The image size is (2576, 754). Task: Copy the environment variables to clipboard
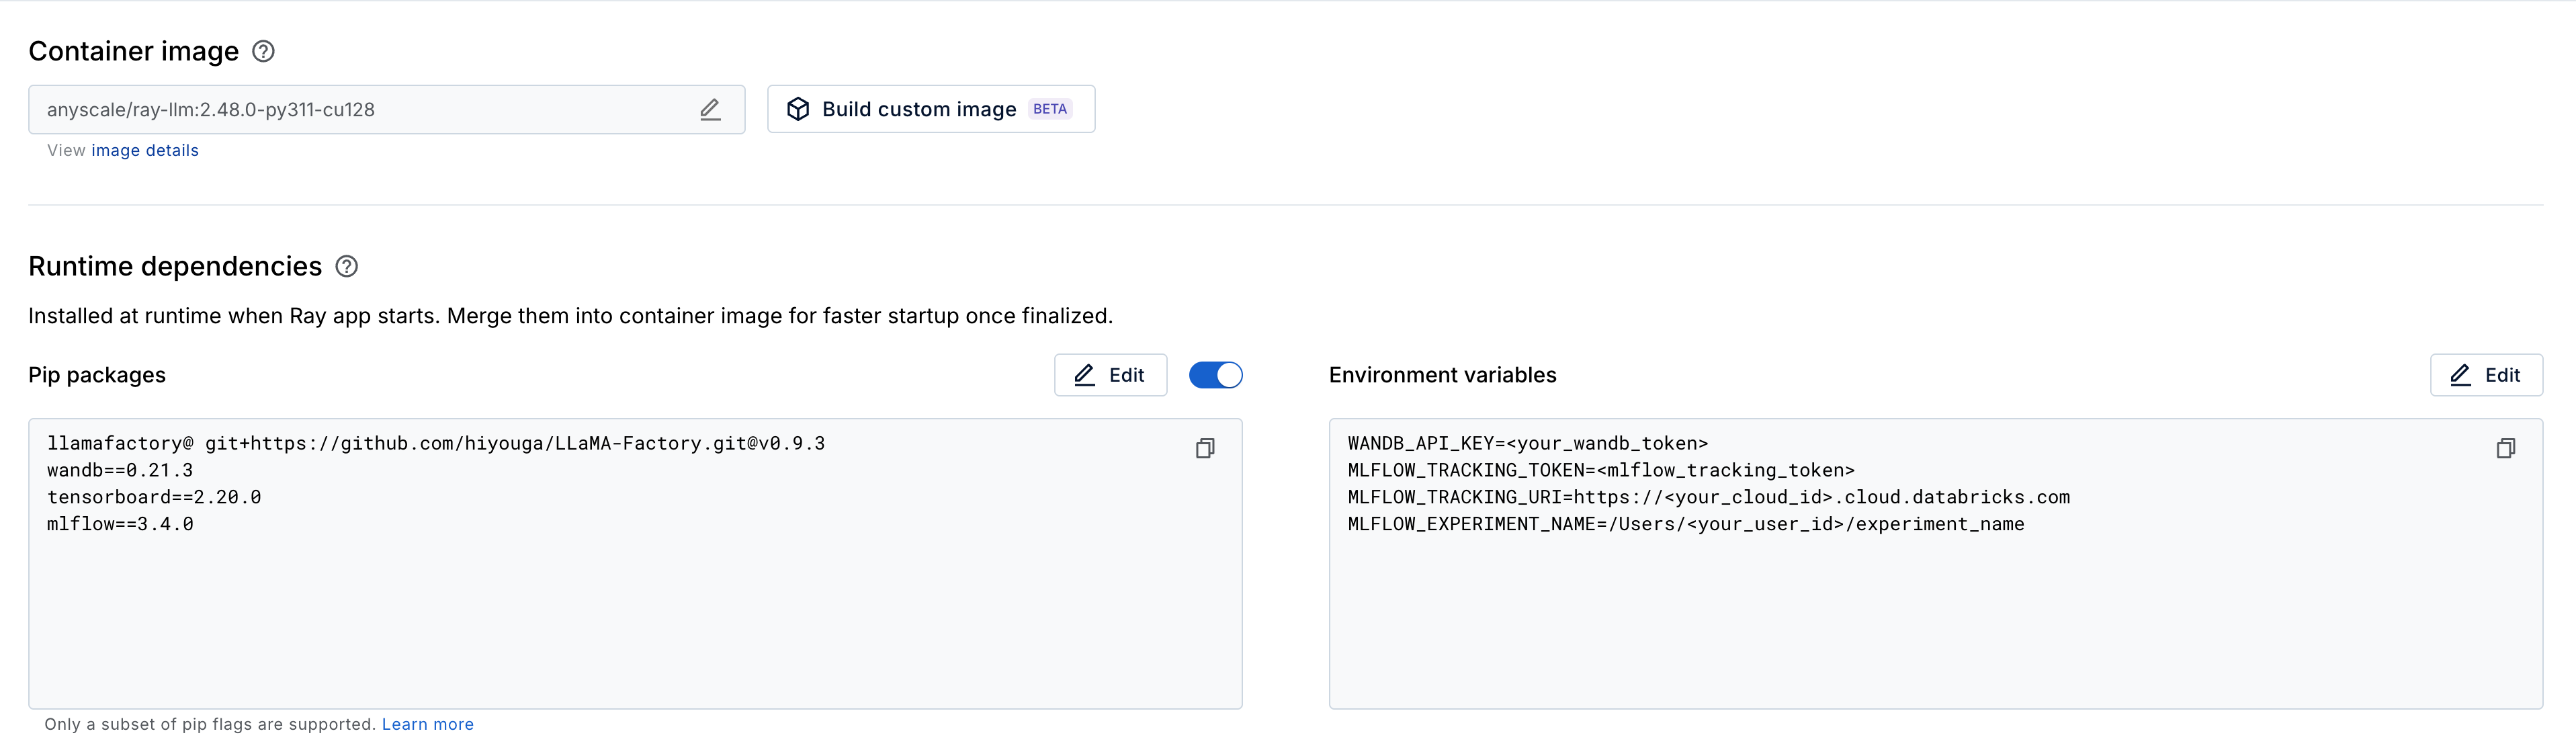point(2505,449)
